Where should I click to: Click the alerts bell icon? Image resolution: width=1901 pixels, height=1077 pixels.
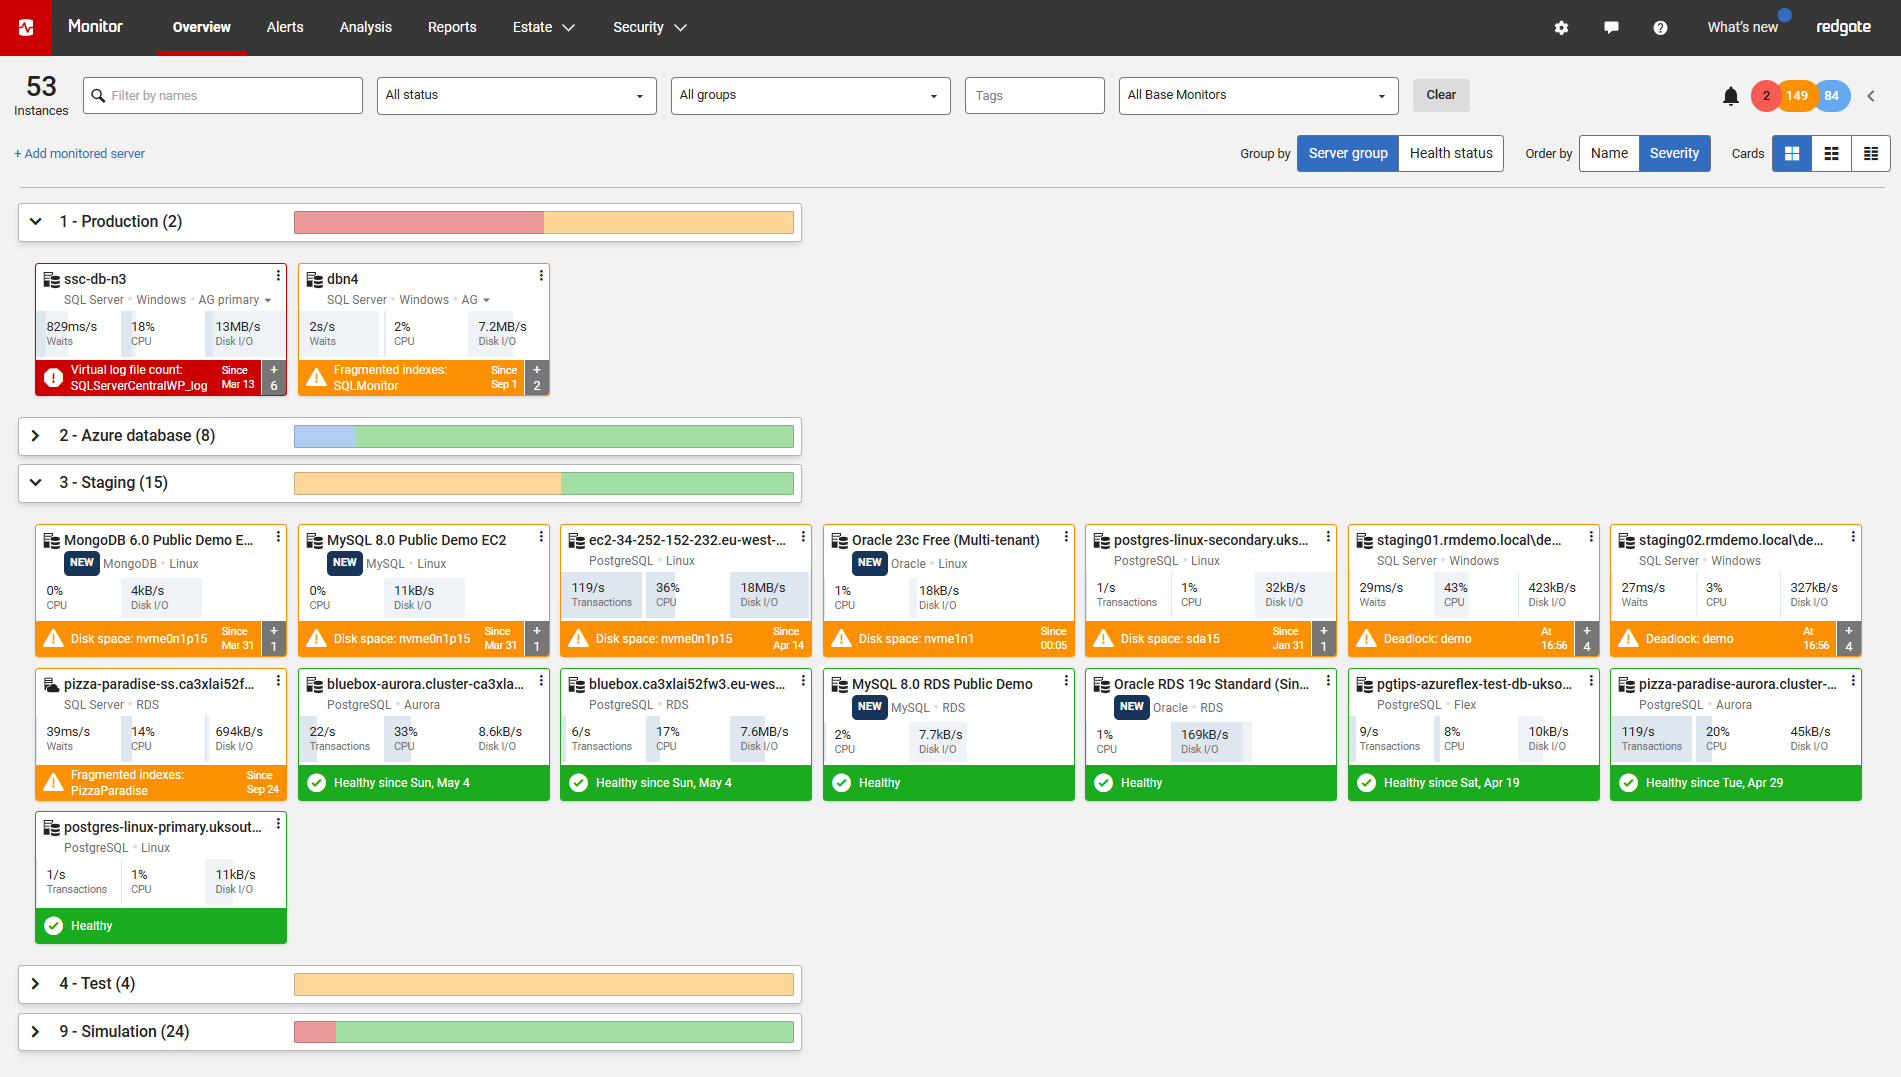[x=1731, y=96]
